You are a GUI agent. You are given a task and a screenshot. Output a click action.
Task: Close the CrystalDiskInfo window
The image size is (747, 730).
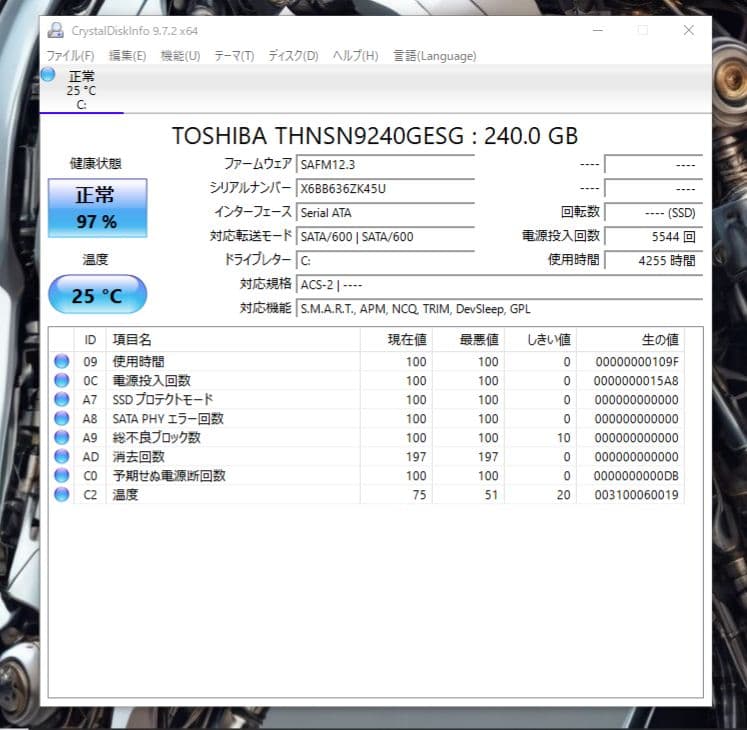coord(688,30)
